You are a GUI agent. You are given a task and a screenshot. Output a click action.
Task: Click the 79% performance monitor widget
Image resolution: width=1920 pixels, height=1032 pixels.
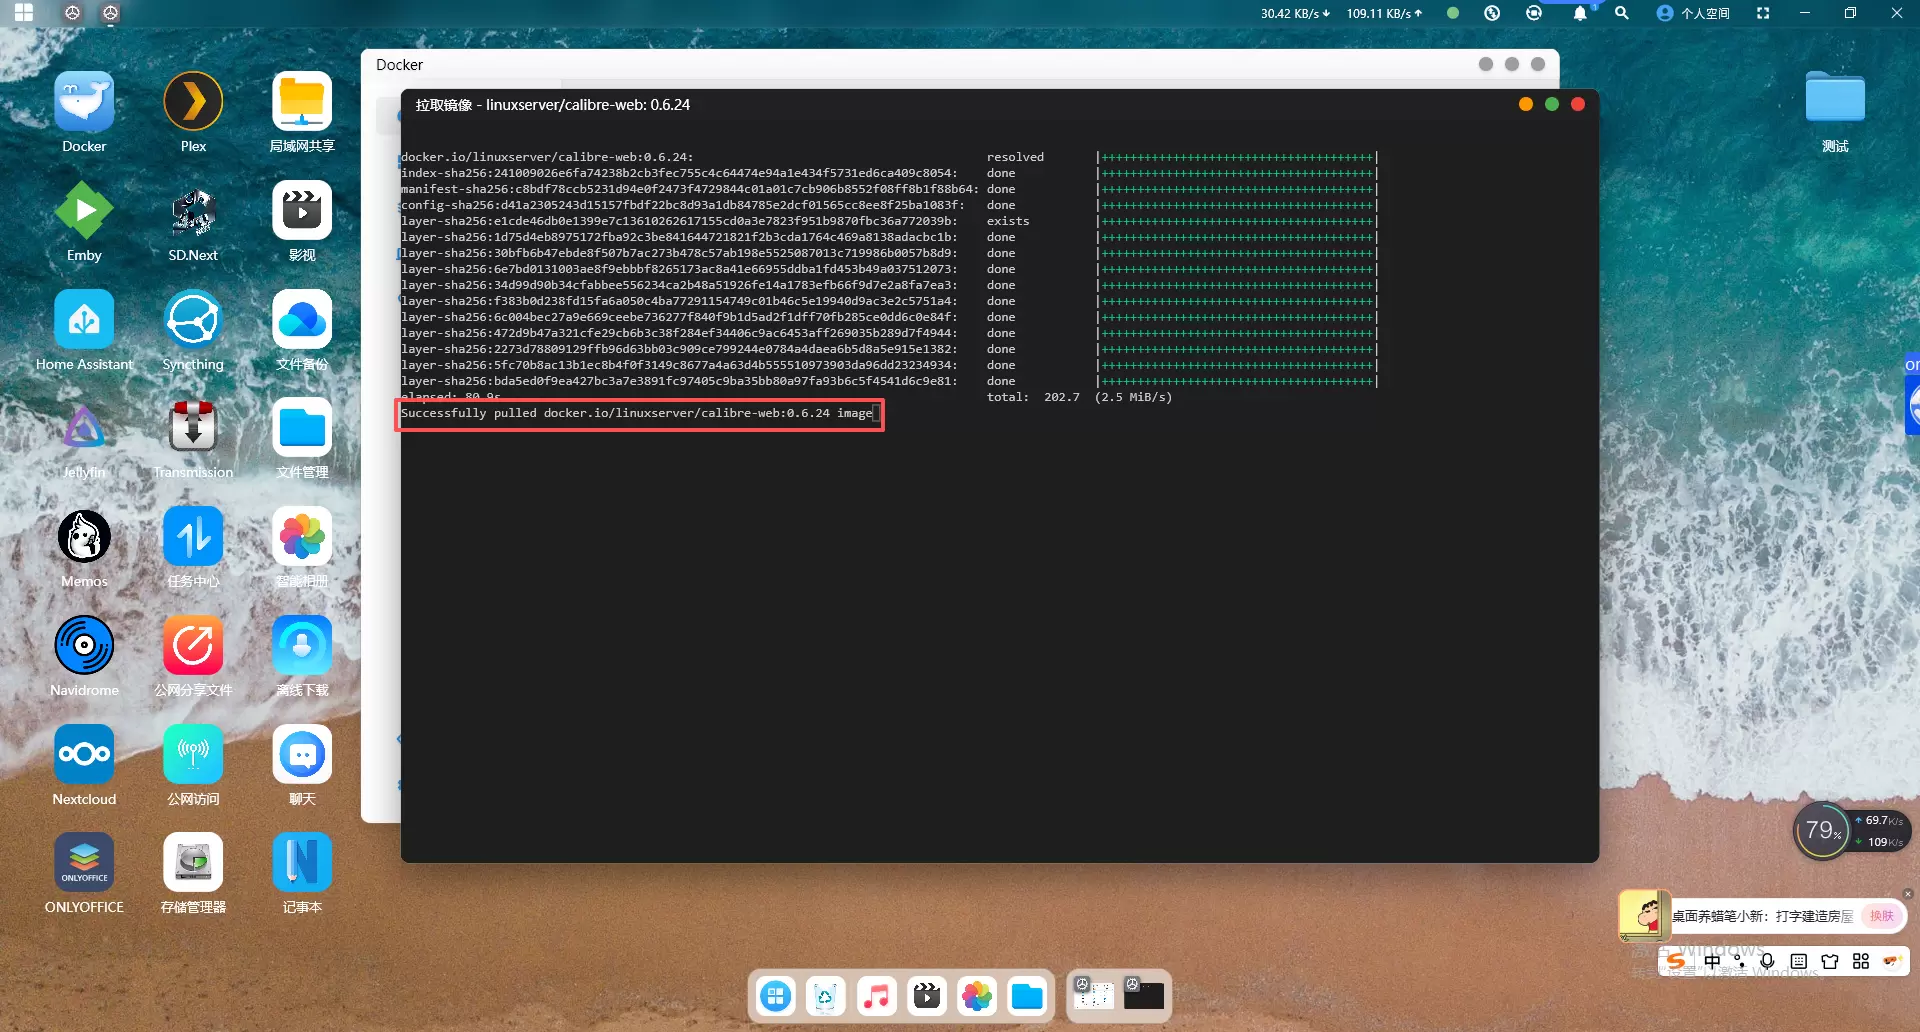click(1822, 831)
